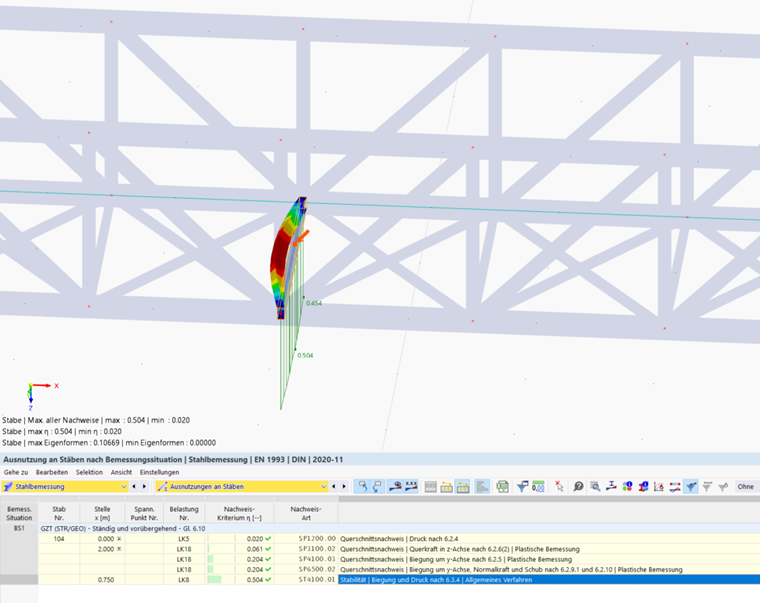Toggle result values x.xx display icon
760x603 pixels.
(411, 486)
